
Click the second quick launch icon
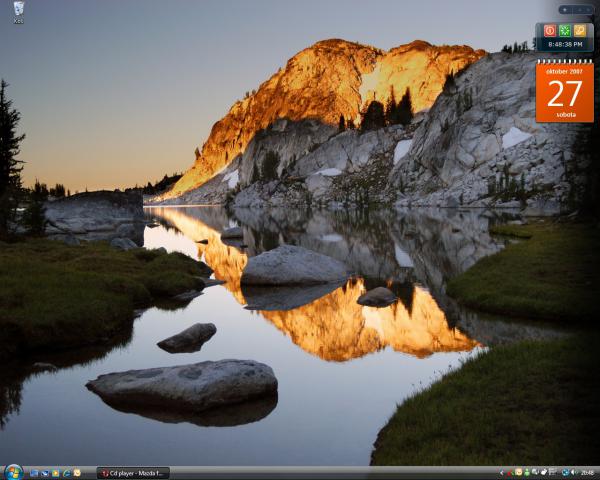pyautogui.click(x=45, y=472)
